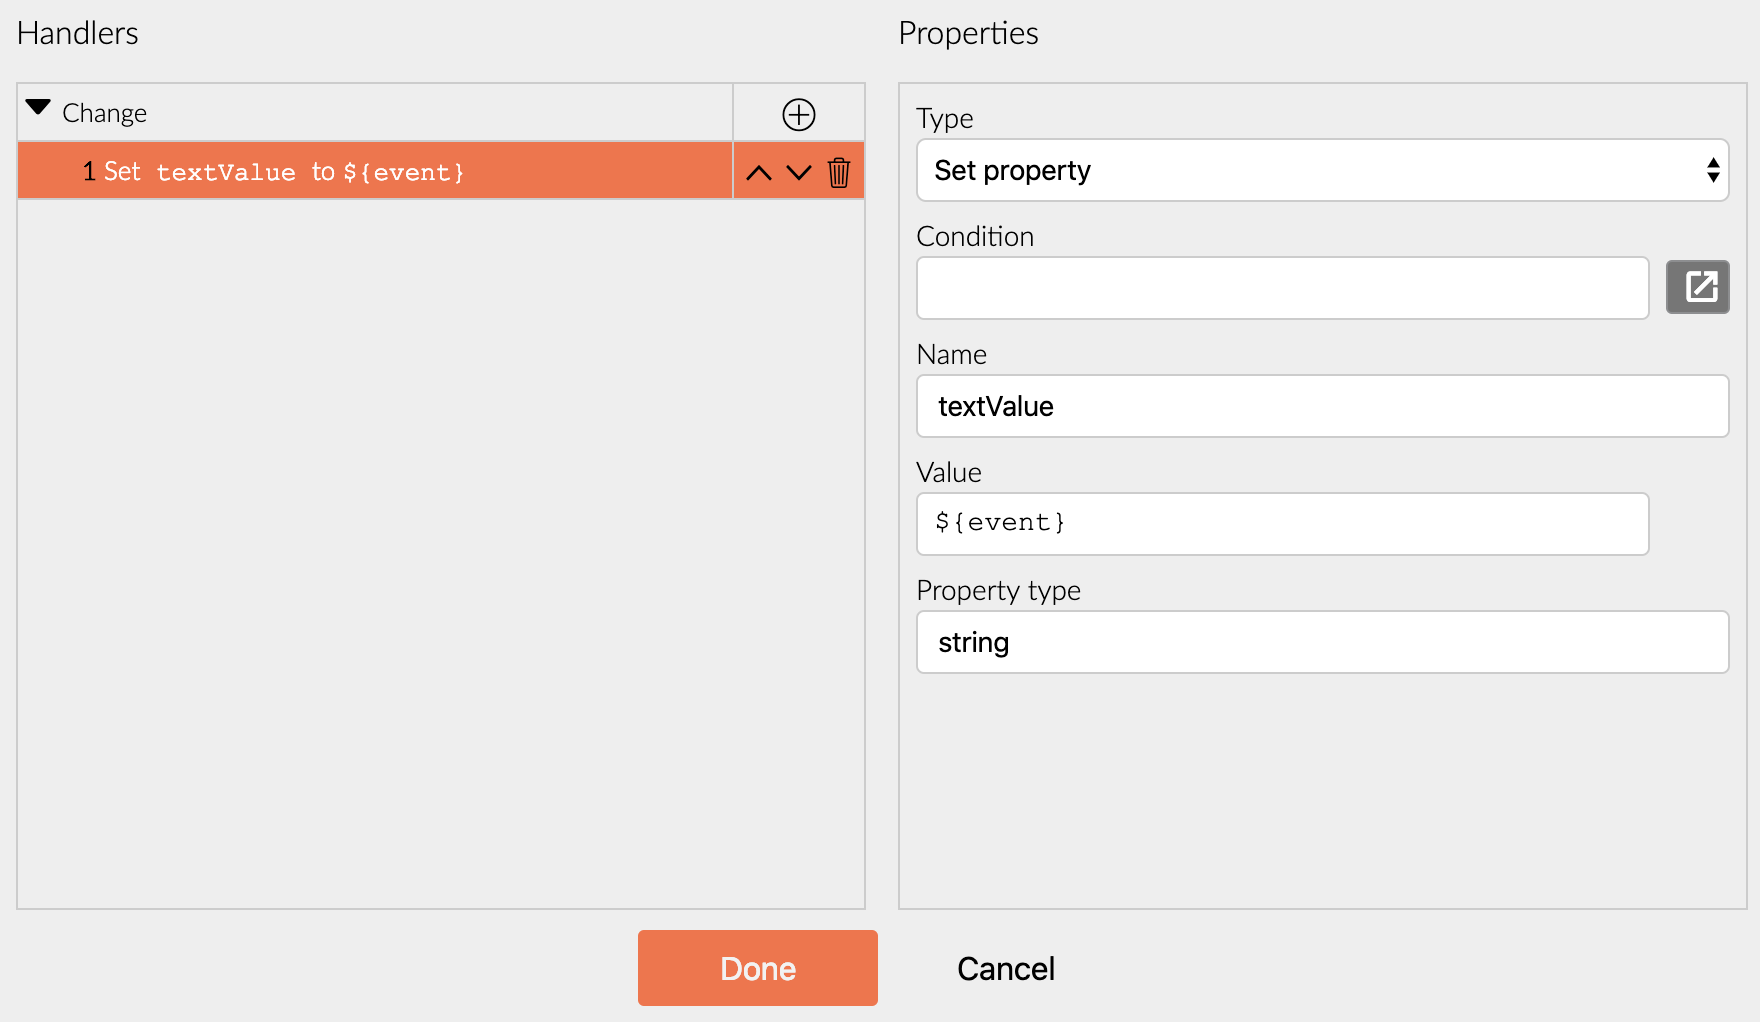The width and height of the screenshot is (1760, 1022).
Task: Select handler row Set textValue to ${event}
Action: pyautogui.click(x=375, y=171)
